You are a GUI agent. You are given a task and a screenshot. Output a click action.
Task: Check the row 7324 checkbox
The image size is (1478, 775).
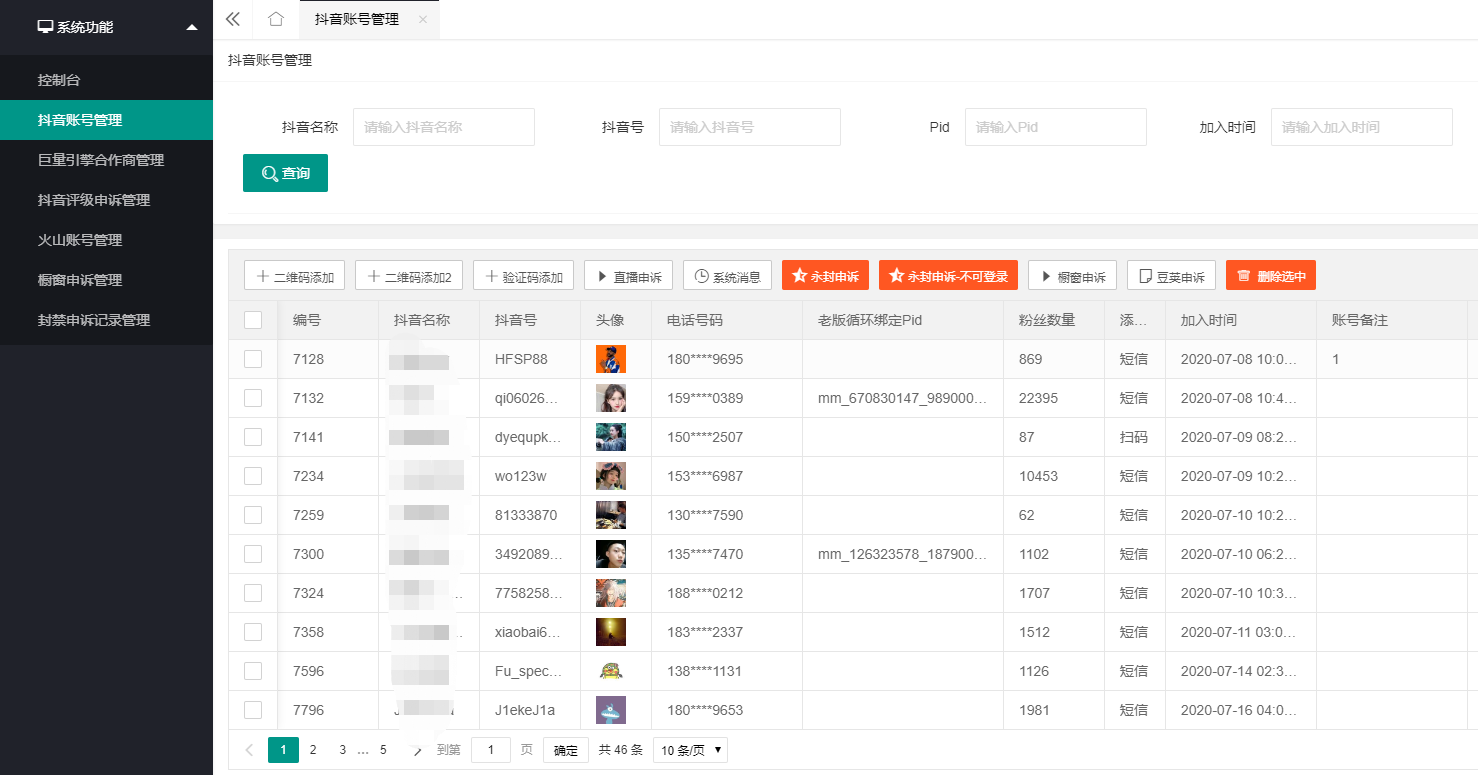pos(253,593)
